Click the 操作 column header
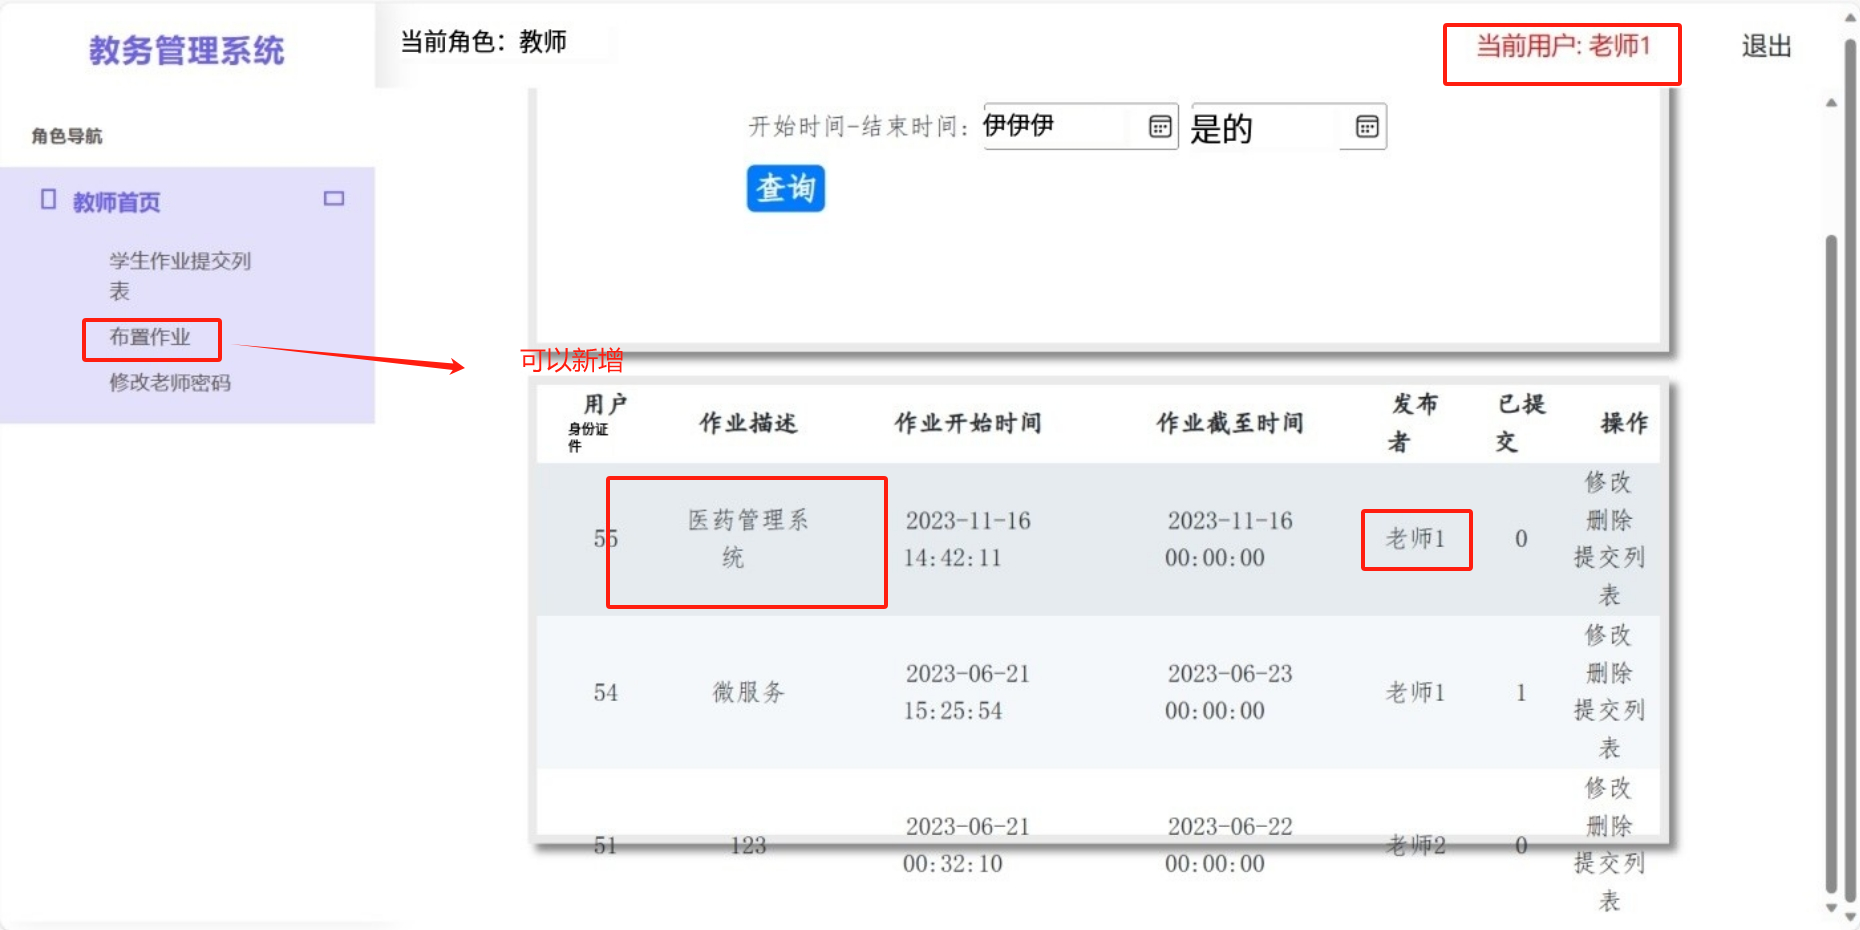 (1624, 423)
